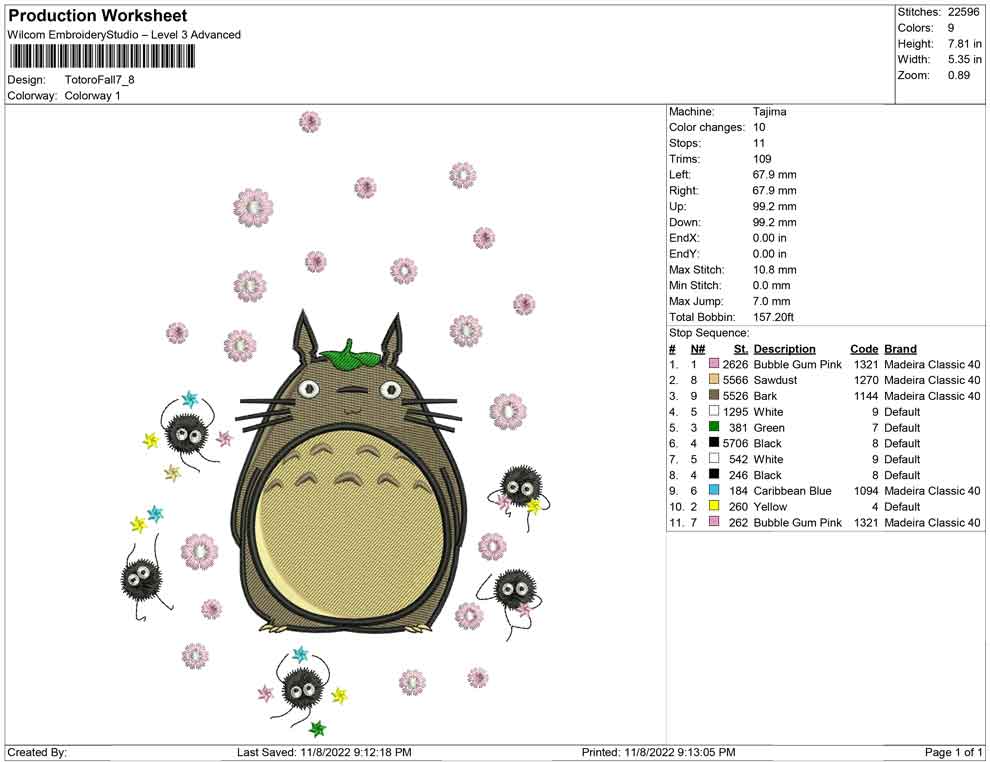
Task: Click the "Caribbean Blue" description text
Action: click(x=792, y=491)
